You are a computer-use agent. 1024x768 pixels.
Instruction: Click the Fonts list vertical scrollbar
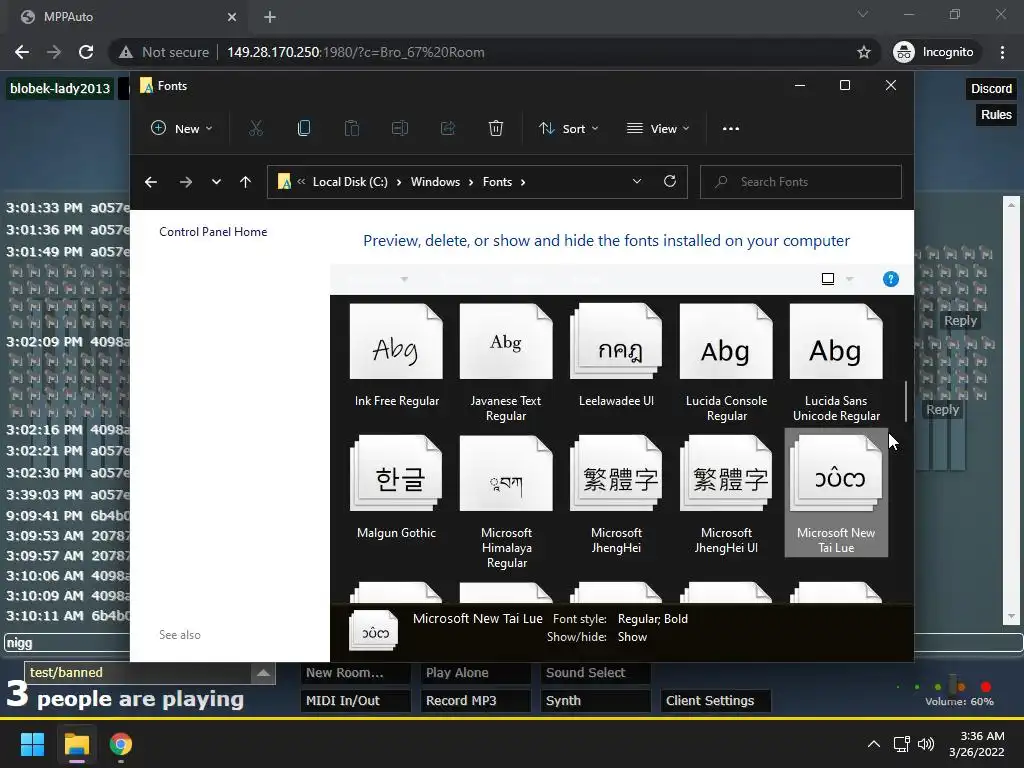click(x=906, y=402)
